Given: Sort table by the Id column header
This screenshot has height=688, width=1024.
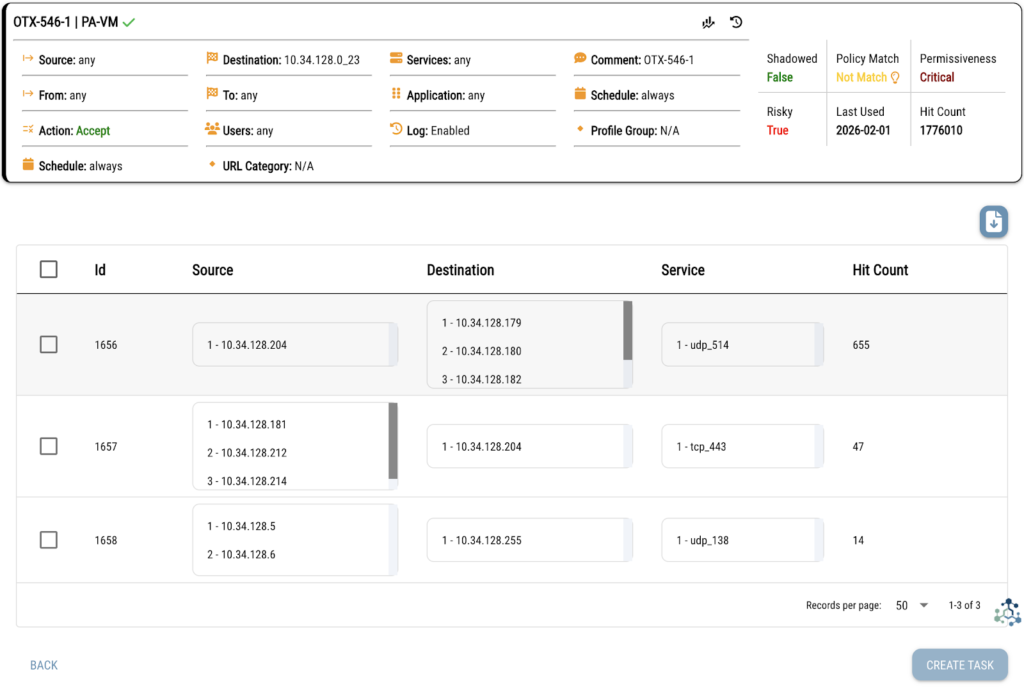Looking at the screenshot, I should point(100,270).
